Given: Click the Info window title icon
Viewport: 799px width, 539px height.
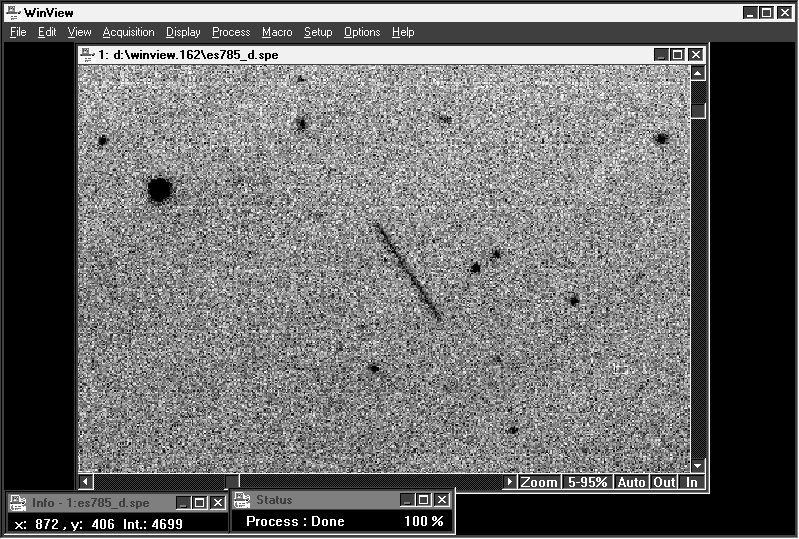Looking at the screenshot, I should pyautogui.click(x=18, y=503).
